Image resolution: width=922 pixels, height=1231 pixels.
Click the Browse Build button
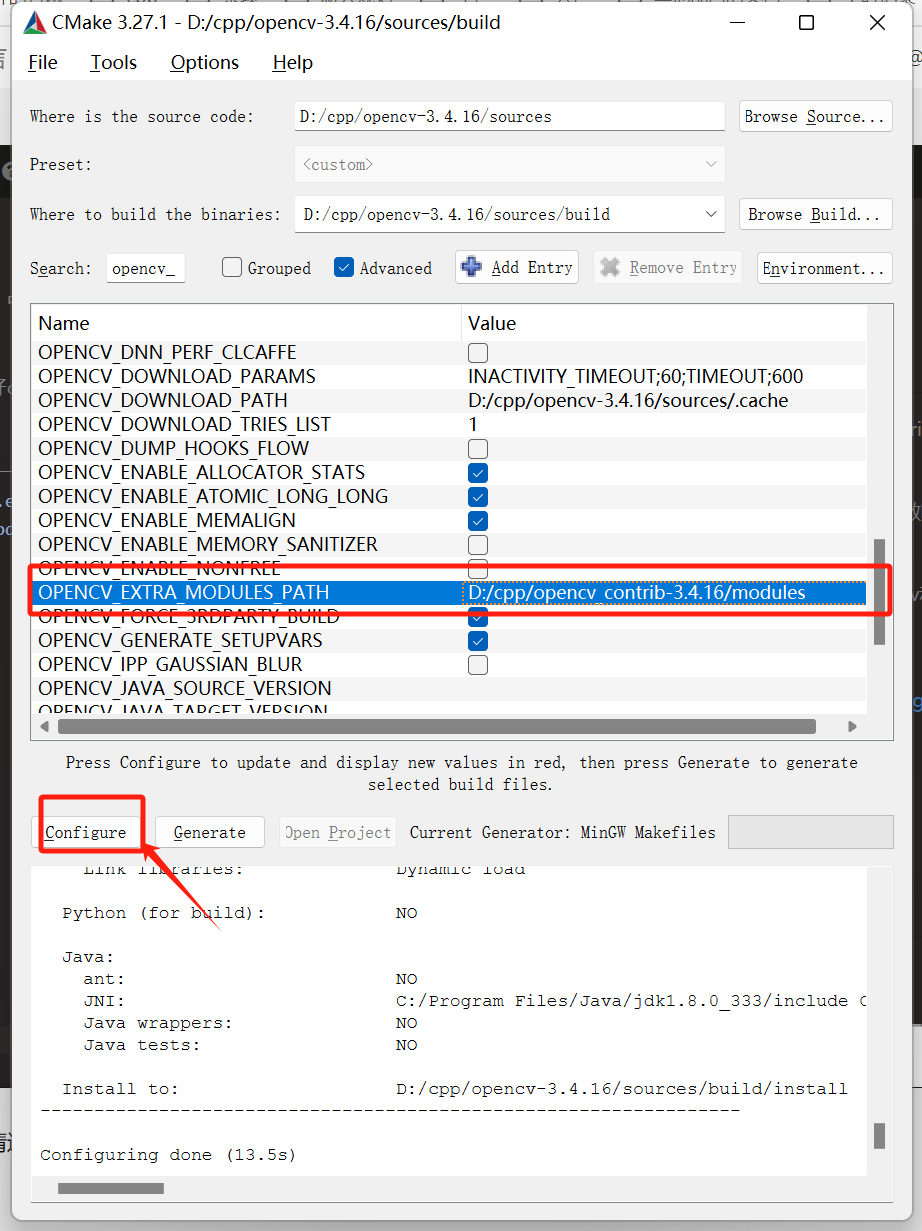(815, 214)
